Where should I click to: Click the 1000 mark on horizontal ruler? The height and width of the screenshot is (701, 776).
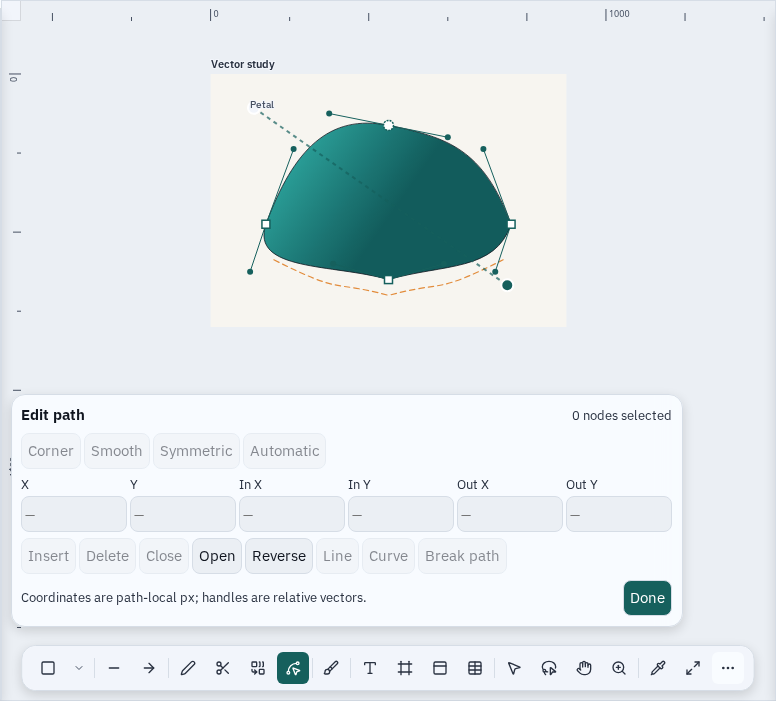(619, 14)
